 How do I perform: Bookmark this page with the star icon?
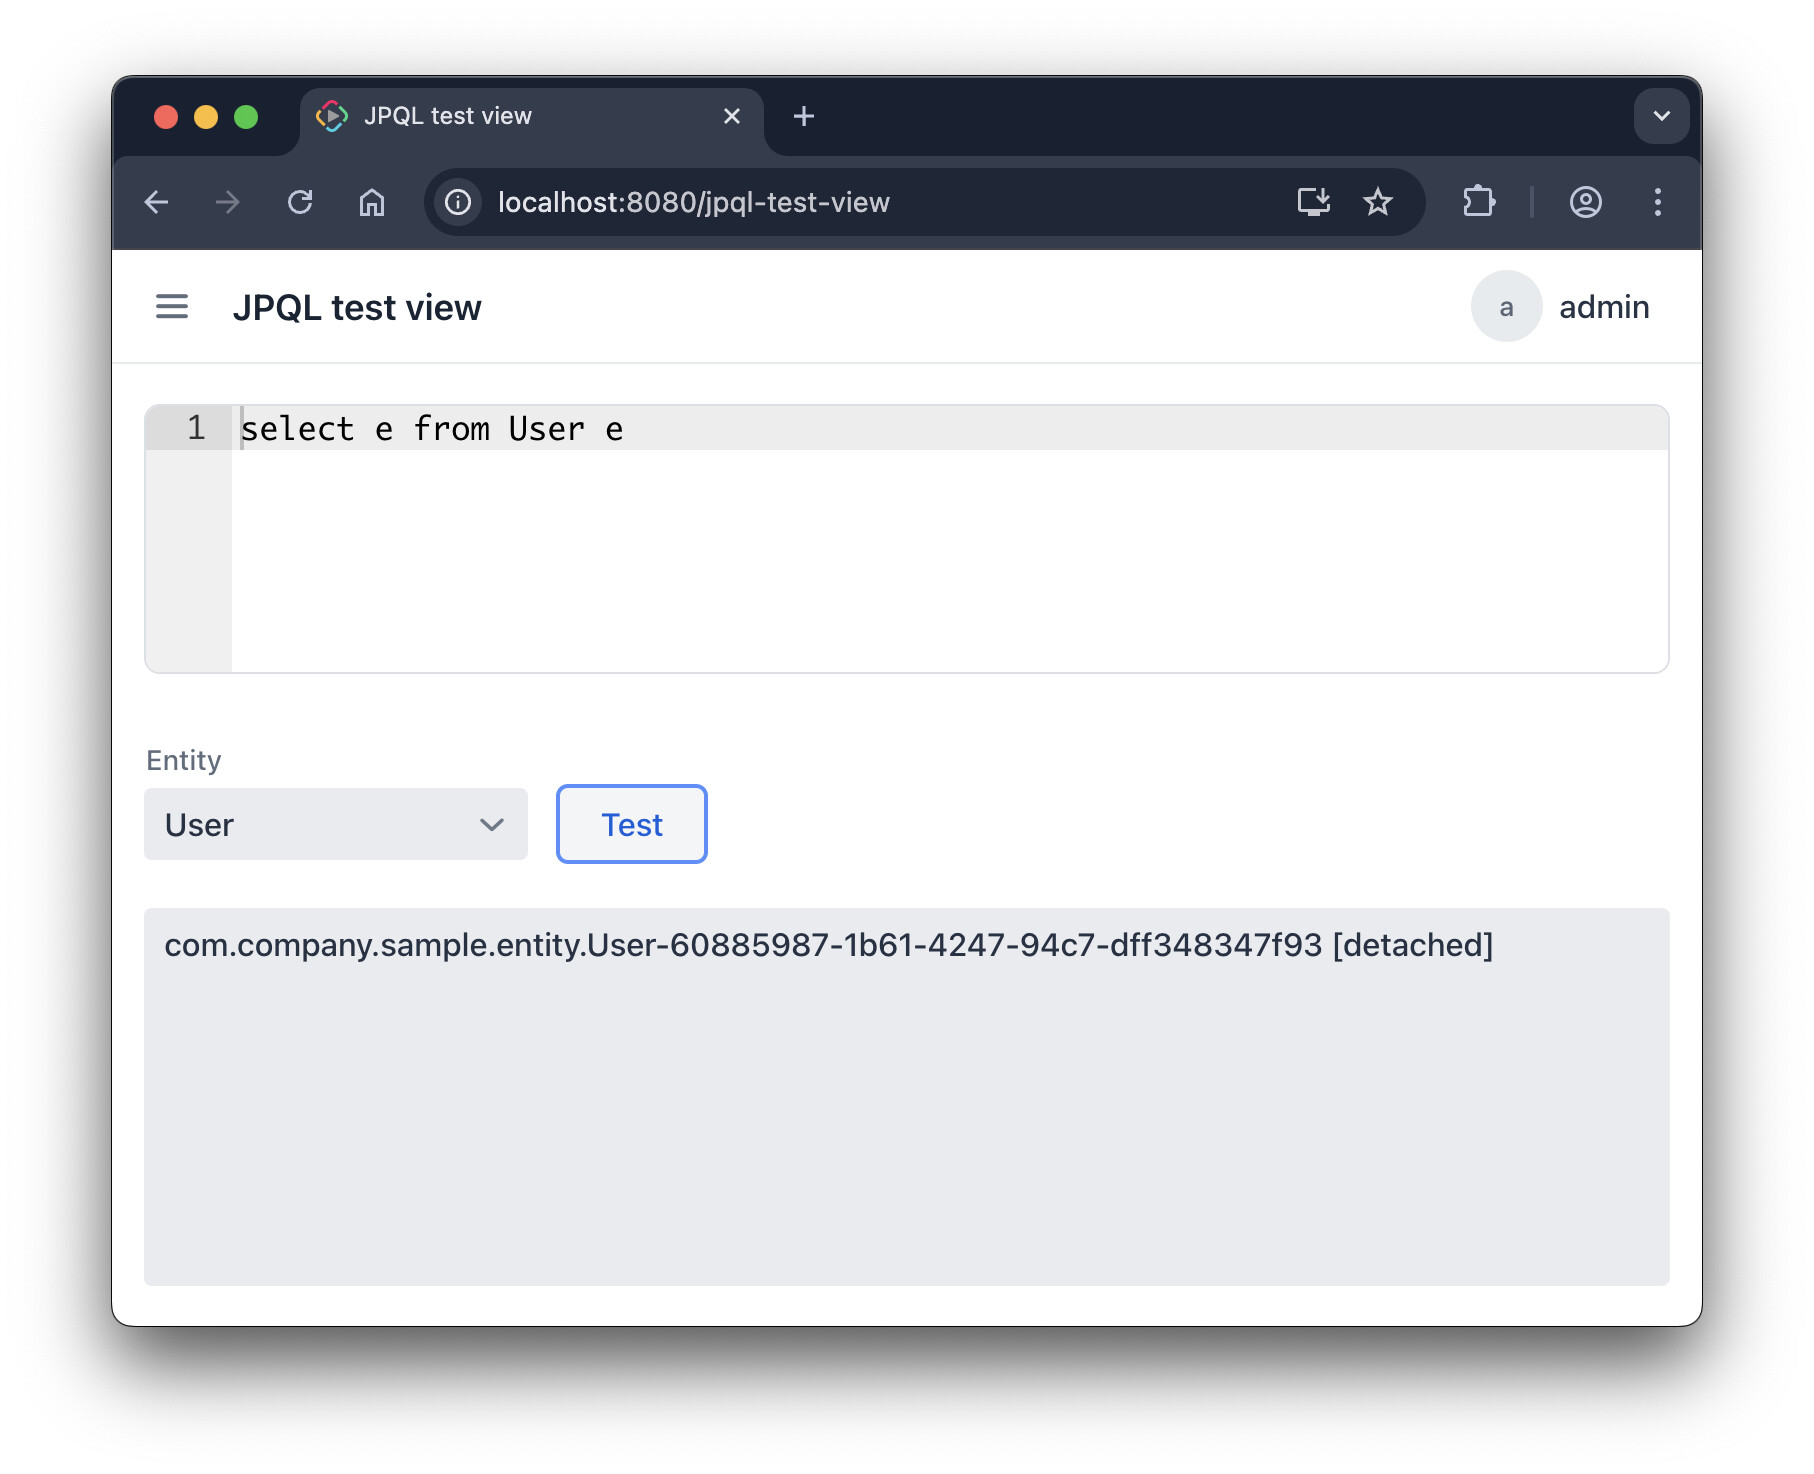point(1377,203)
